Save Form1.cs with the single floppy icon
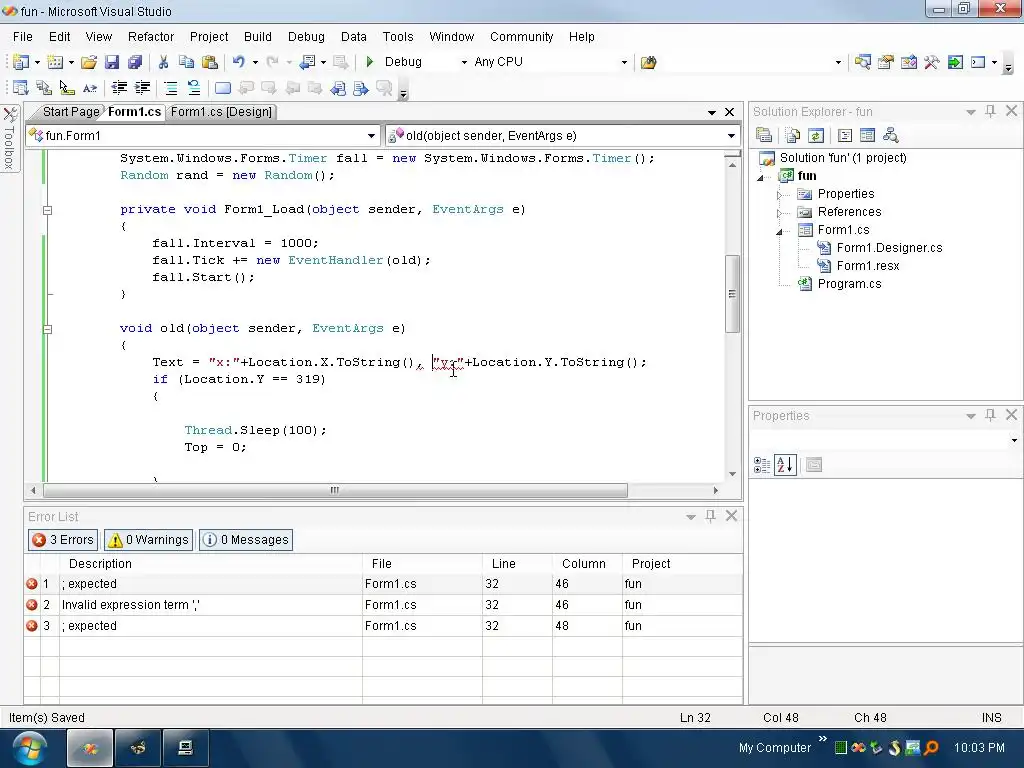 point(112,62)
